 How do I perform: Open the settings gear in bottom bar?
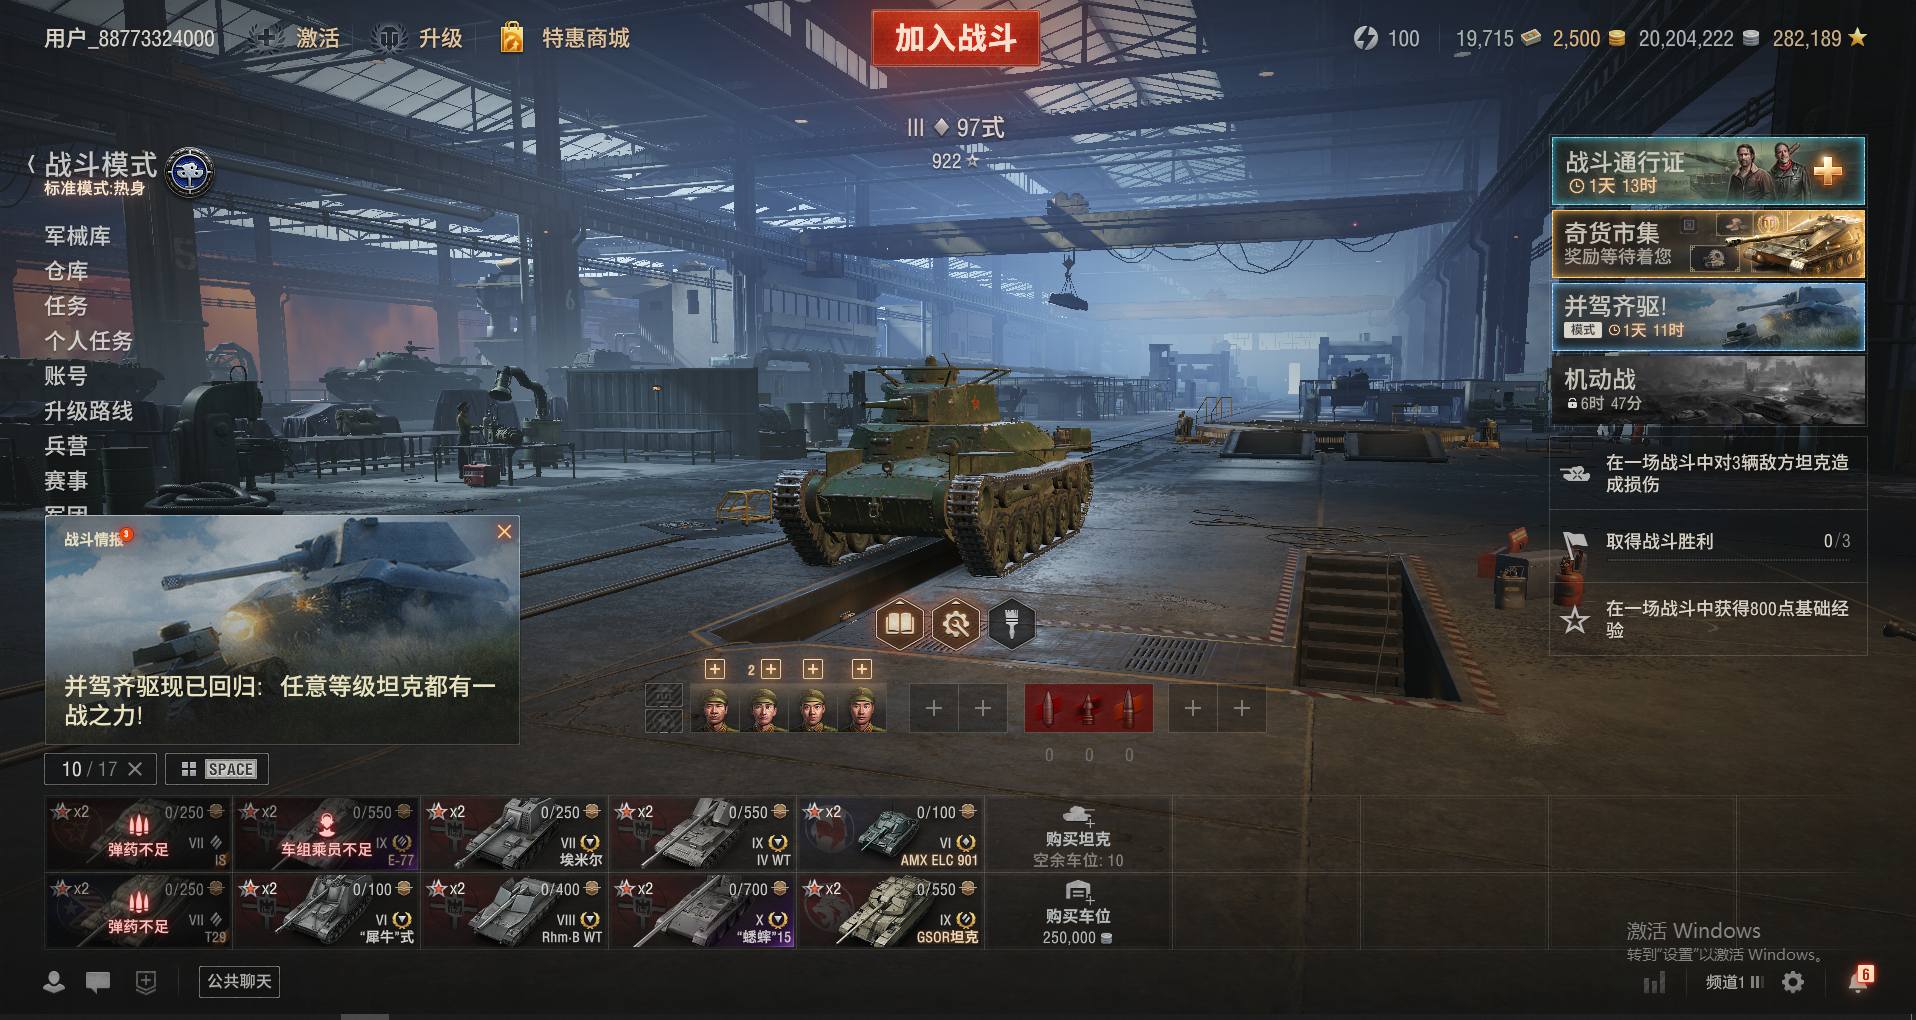pos(1793,982)
